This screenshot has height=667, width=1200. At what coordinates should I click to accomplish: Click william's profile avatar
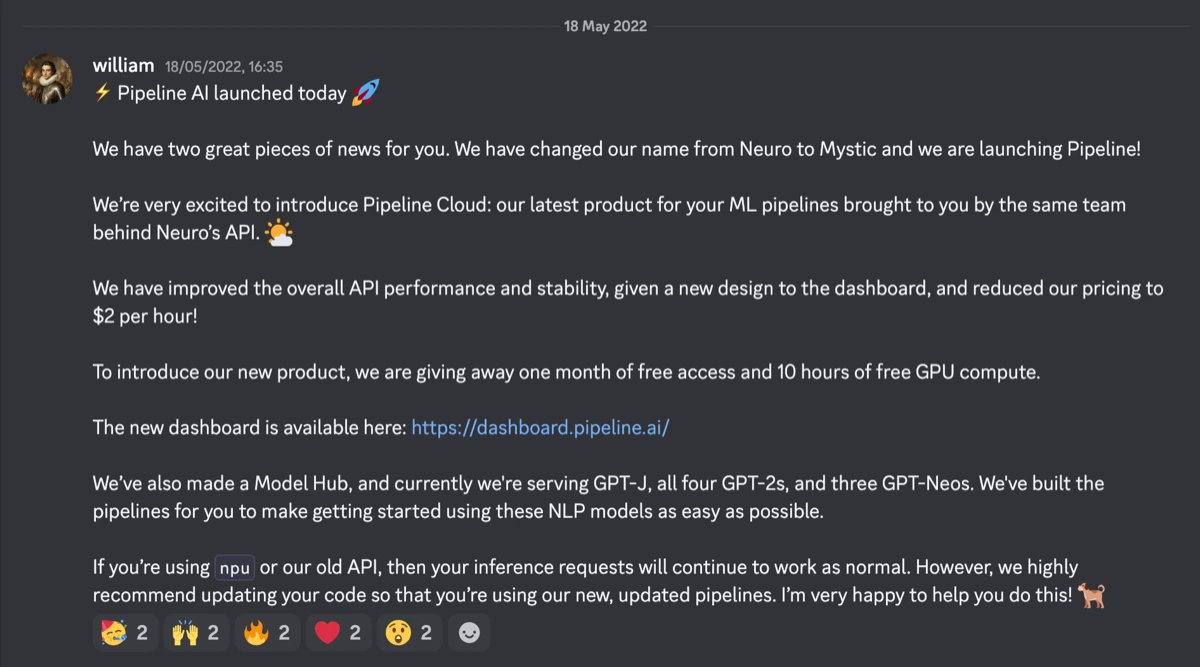click(48, 79)
